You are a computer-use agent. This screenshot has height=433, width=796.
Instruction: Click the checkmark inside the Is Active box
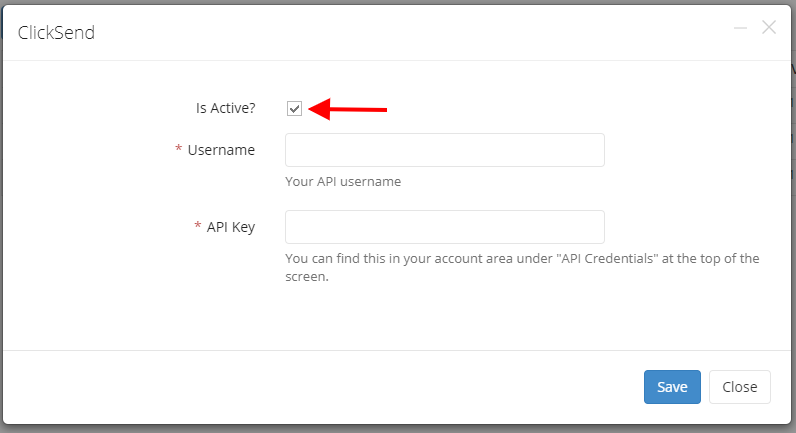point(294,108)
